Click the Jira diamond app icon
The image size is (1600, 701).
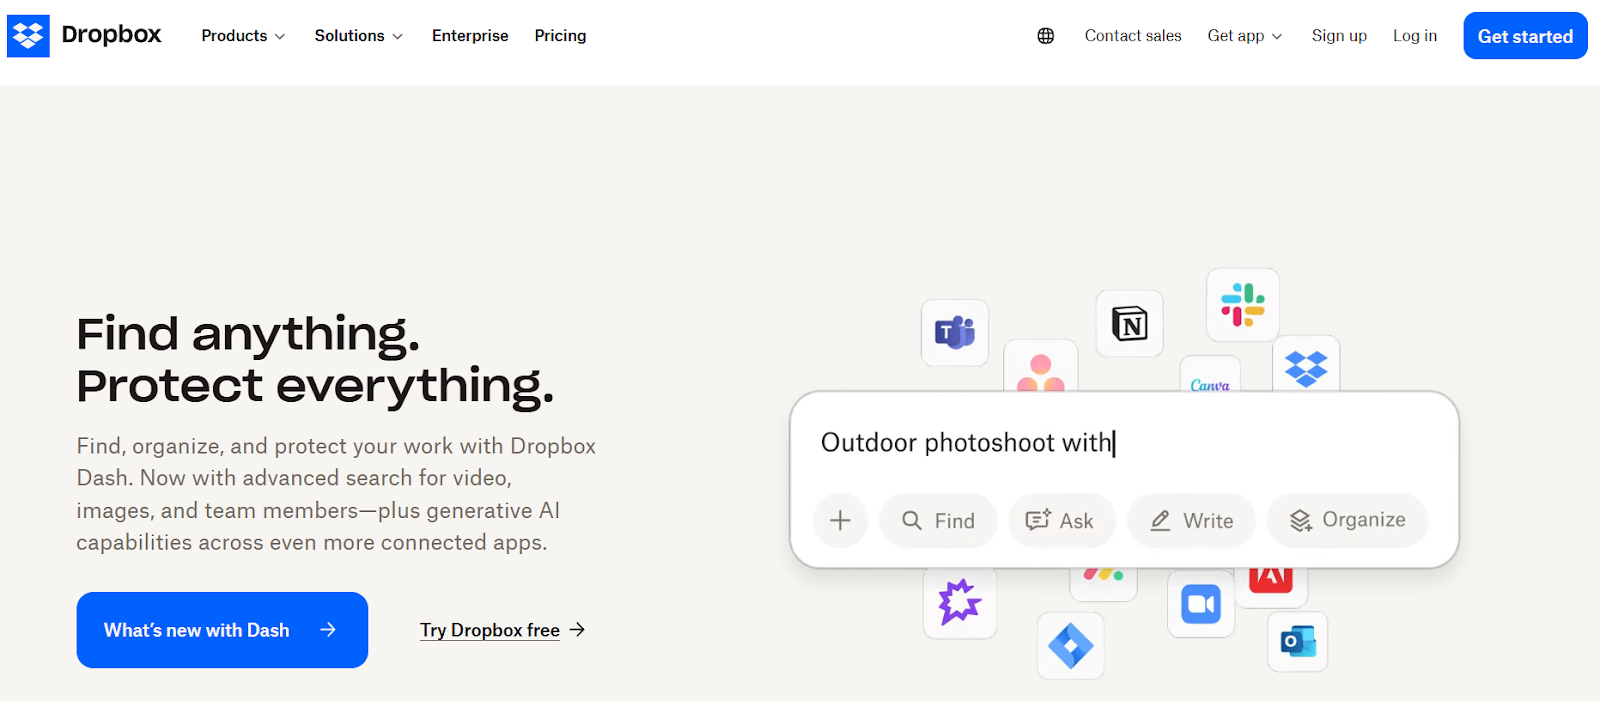[x=1070, y=646]
